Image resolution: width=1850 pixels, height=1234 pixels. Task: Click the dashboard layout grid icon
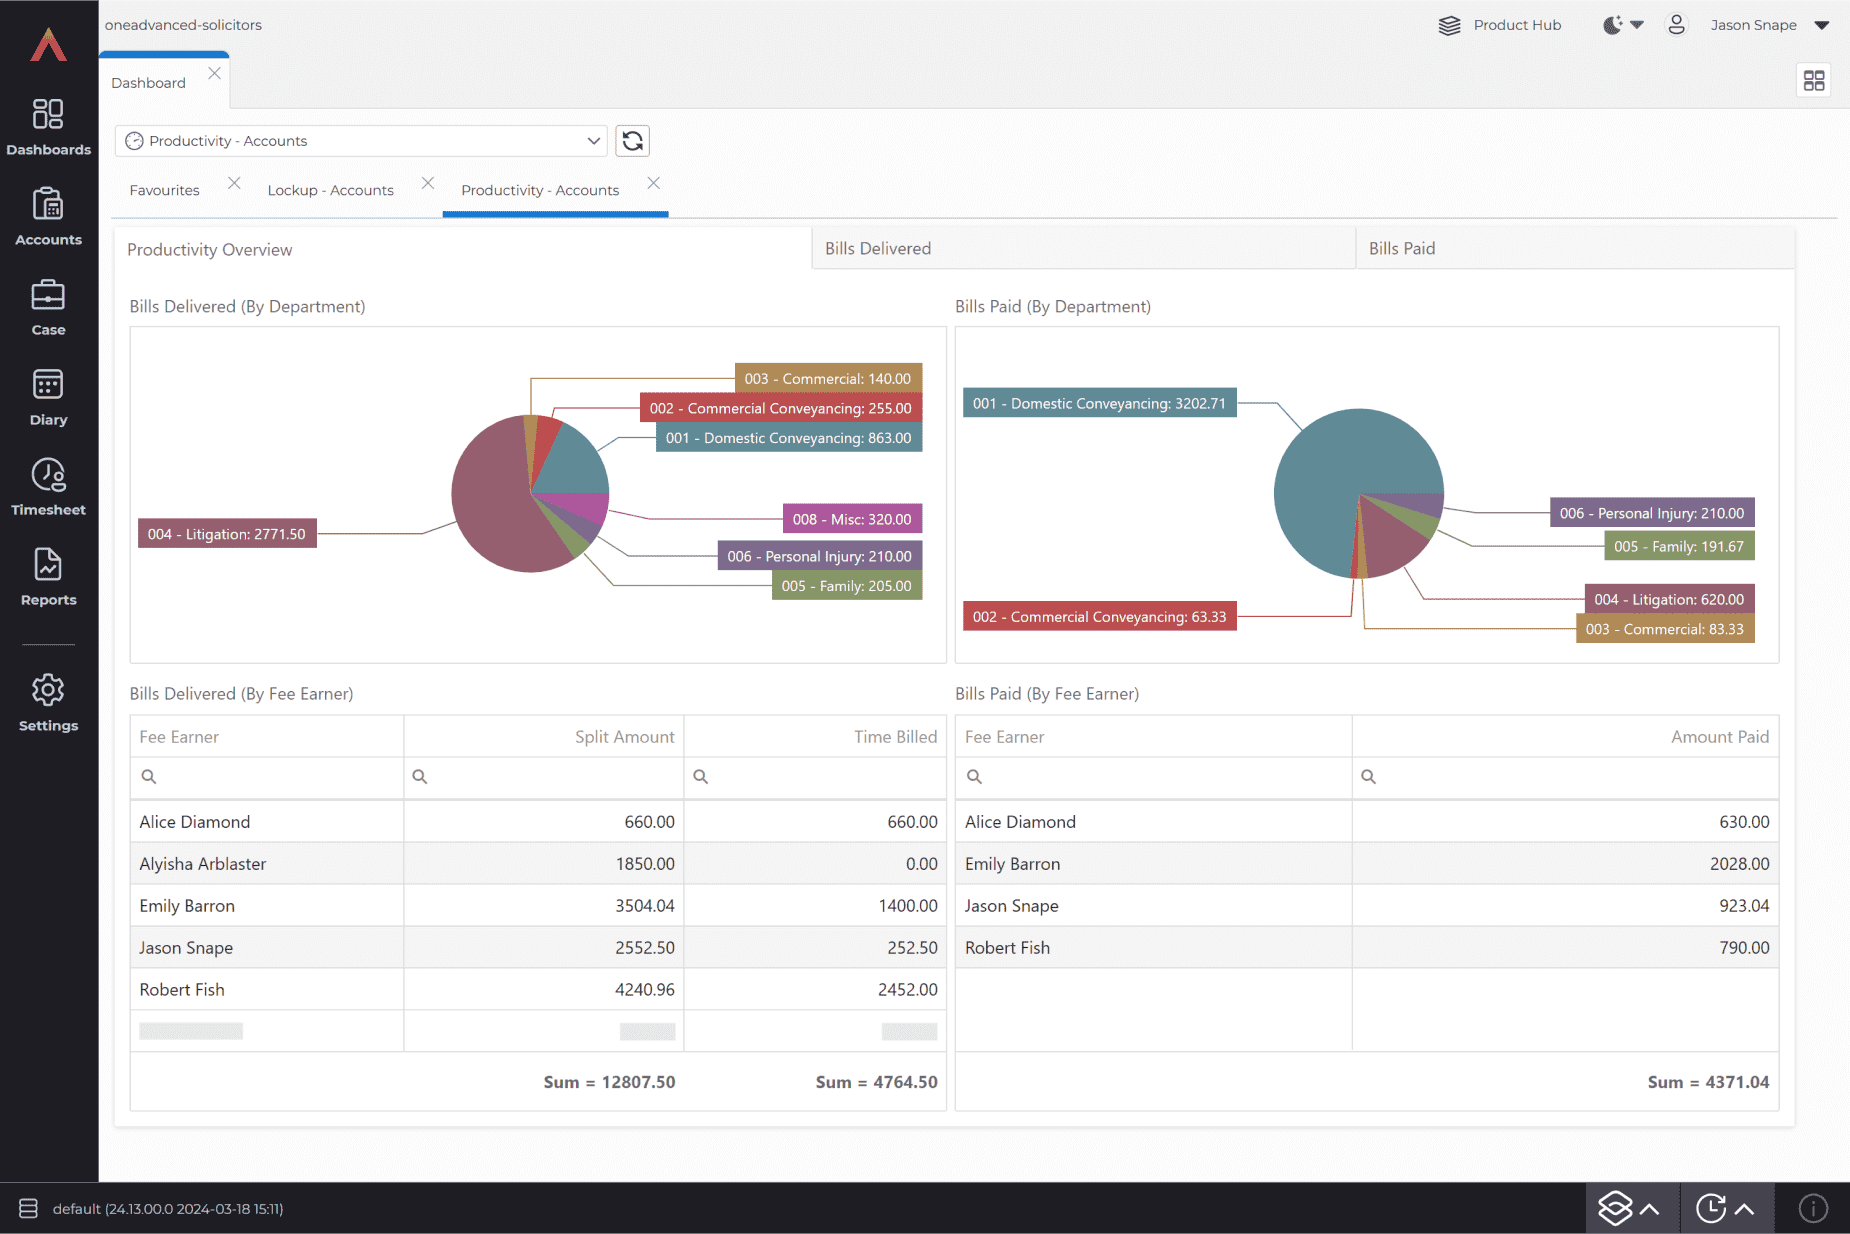1813,80
